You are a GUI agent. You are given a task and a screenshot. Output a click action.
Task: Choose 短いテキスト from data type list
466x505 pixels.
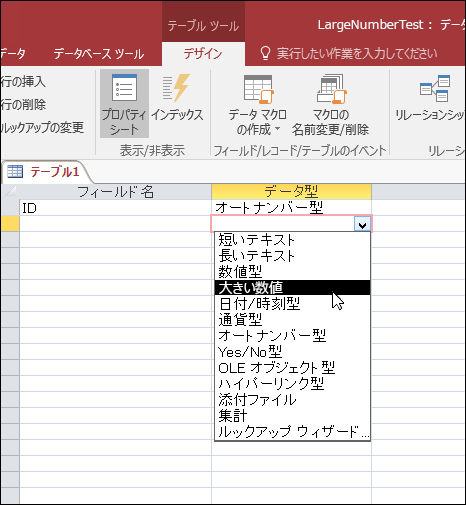[x=292, y=240]
